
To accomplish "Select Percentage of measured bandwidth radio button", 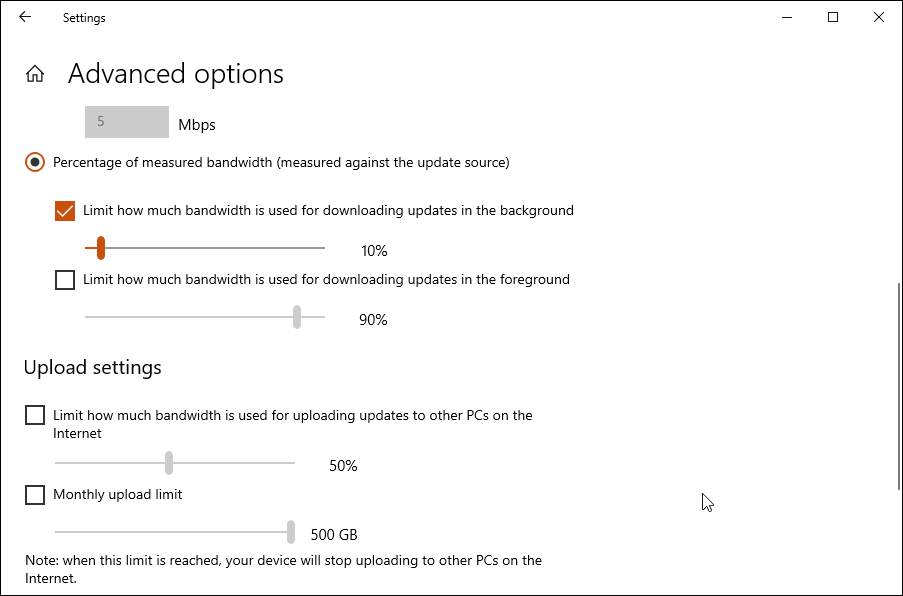I will [x=35, y=162].
